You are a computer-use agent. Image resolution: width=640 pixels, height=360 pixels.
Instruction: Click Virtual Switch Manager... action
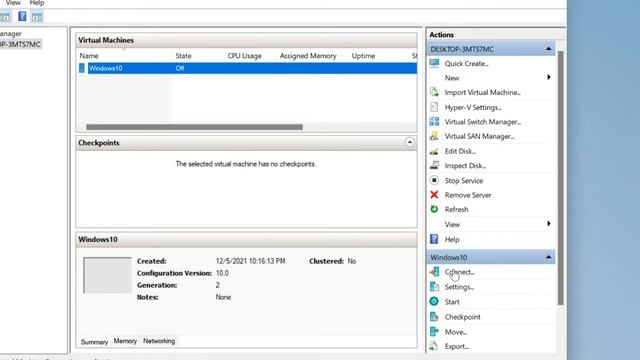(482, 122)
